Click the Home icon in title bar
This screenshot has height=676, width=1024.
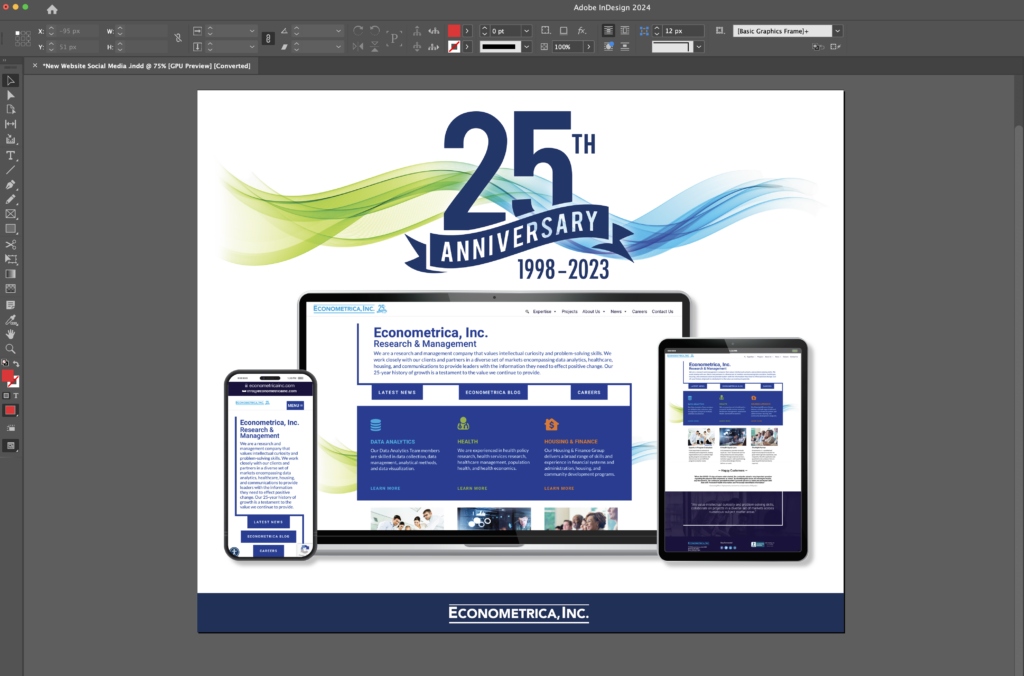pos(52,9)
